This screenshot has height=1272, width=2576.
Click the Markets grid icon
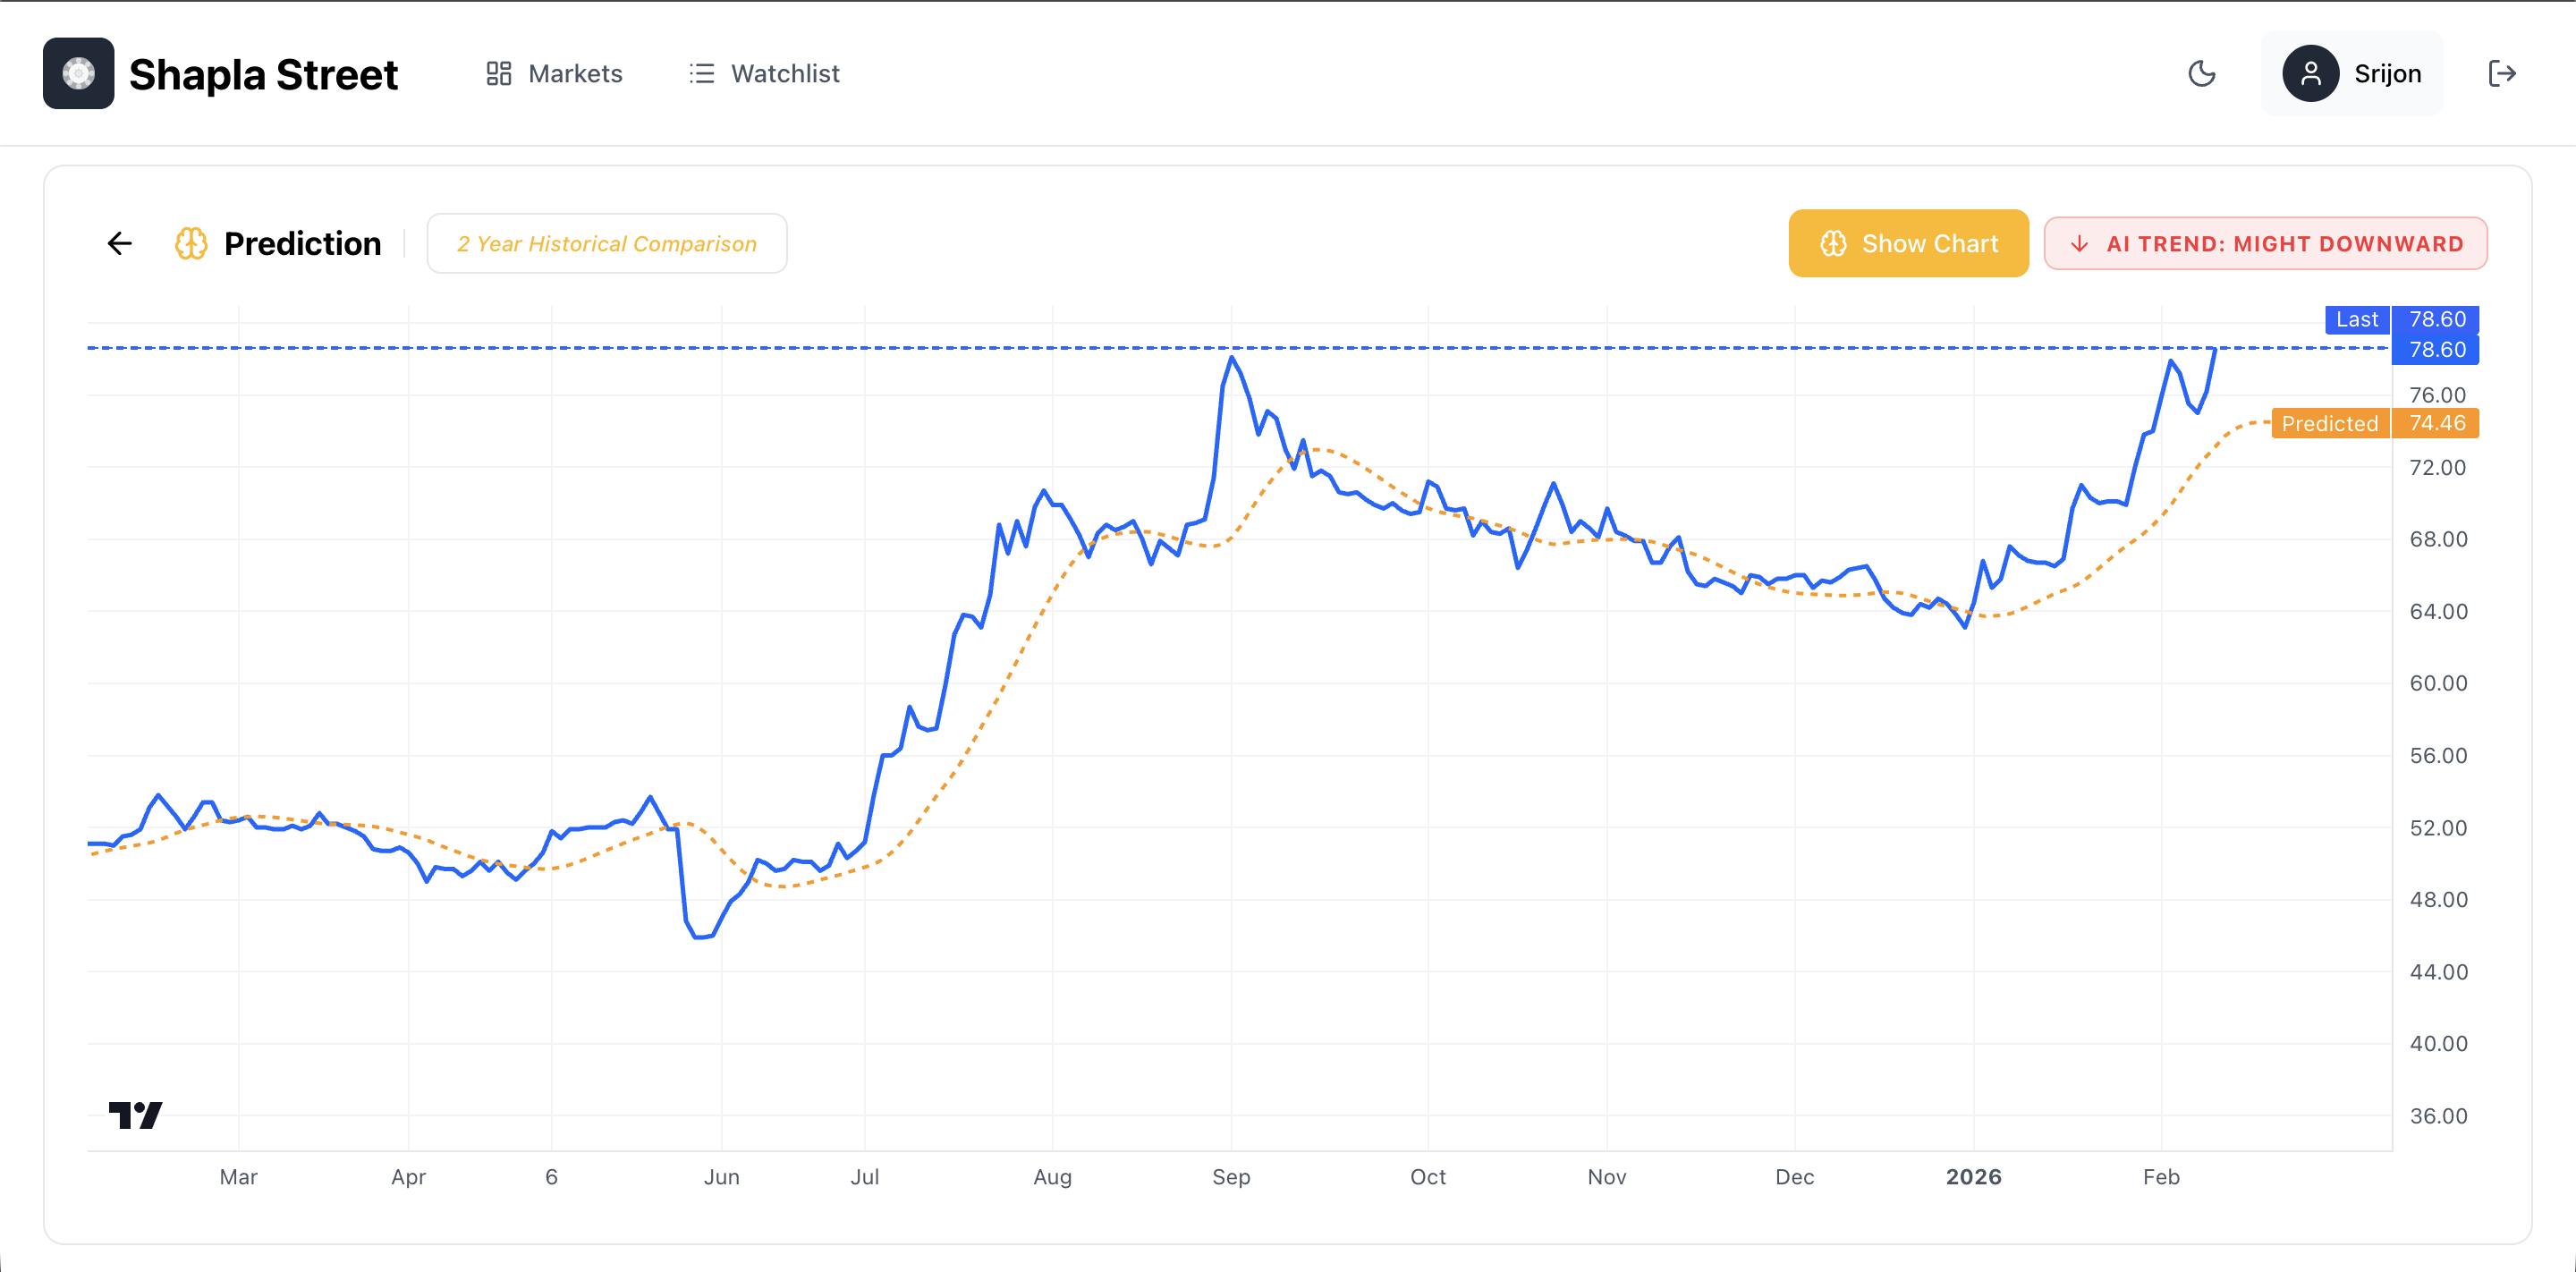point(498,73)
